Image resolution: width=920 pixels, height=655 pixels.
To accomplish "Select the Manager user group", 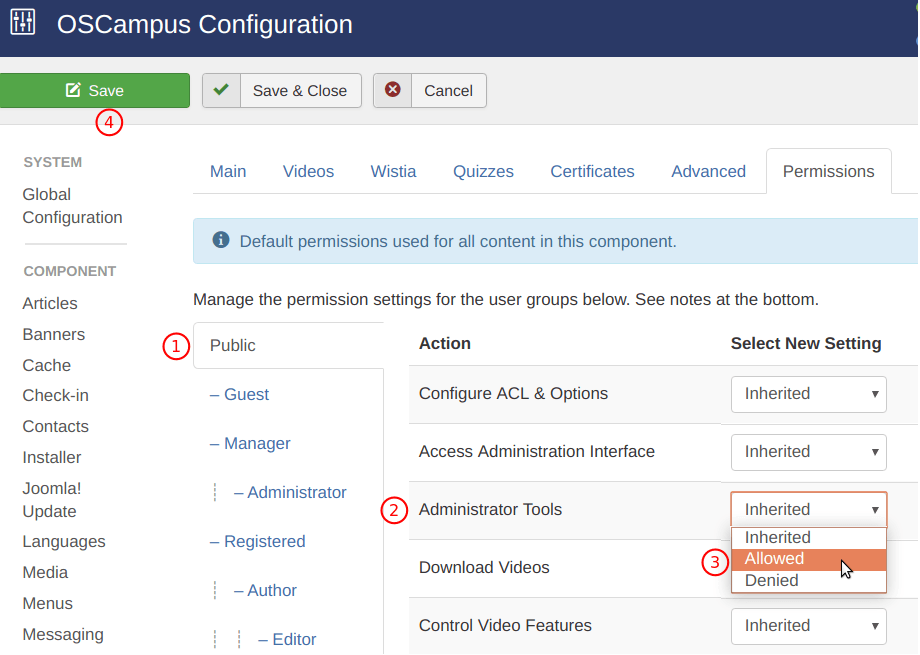I will tap(250, 444).
